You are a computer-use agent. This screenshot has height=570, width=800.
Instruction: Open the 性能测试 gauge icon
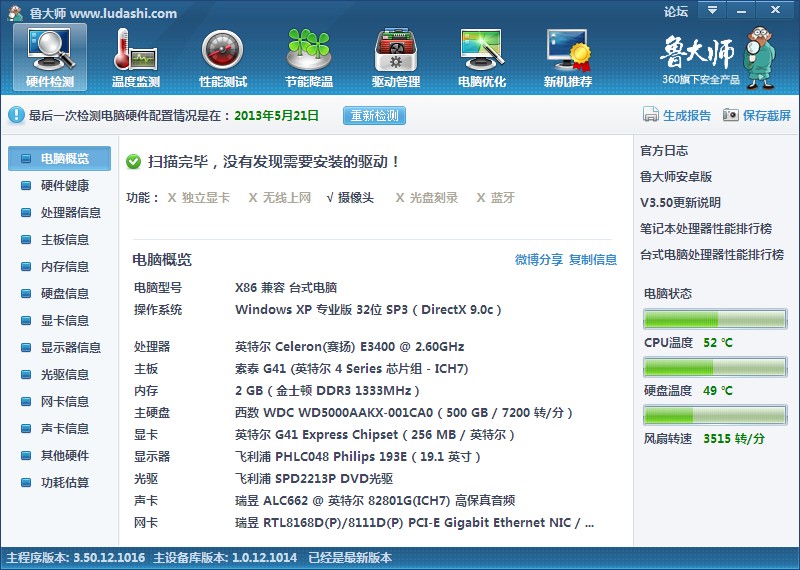tap(222, 58)
